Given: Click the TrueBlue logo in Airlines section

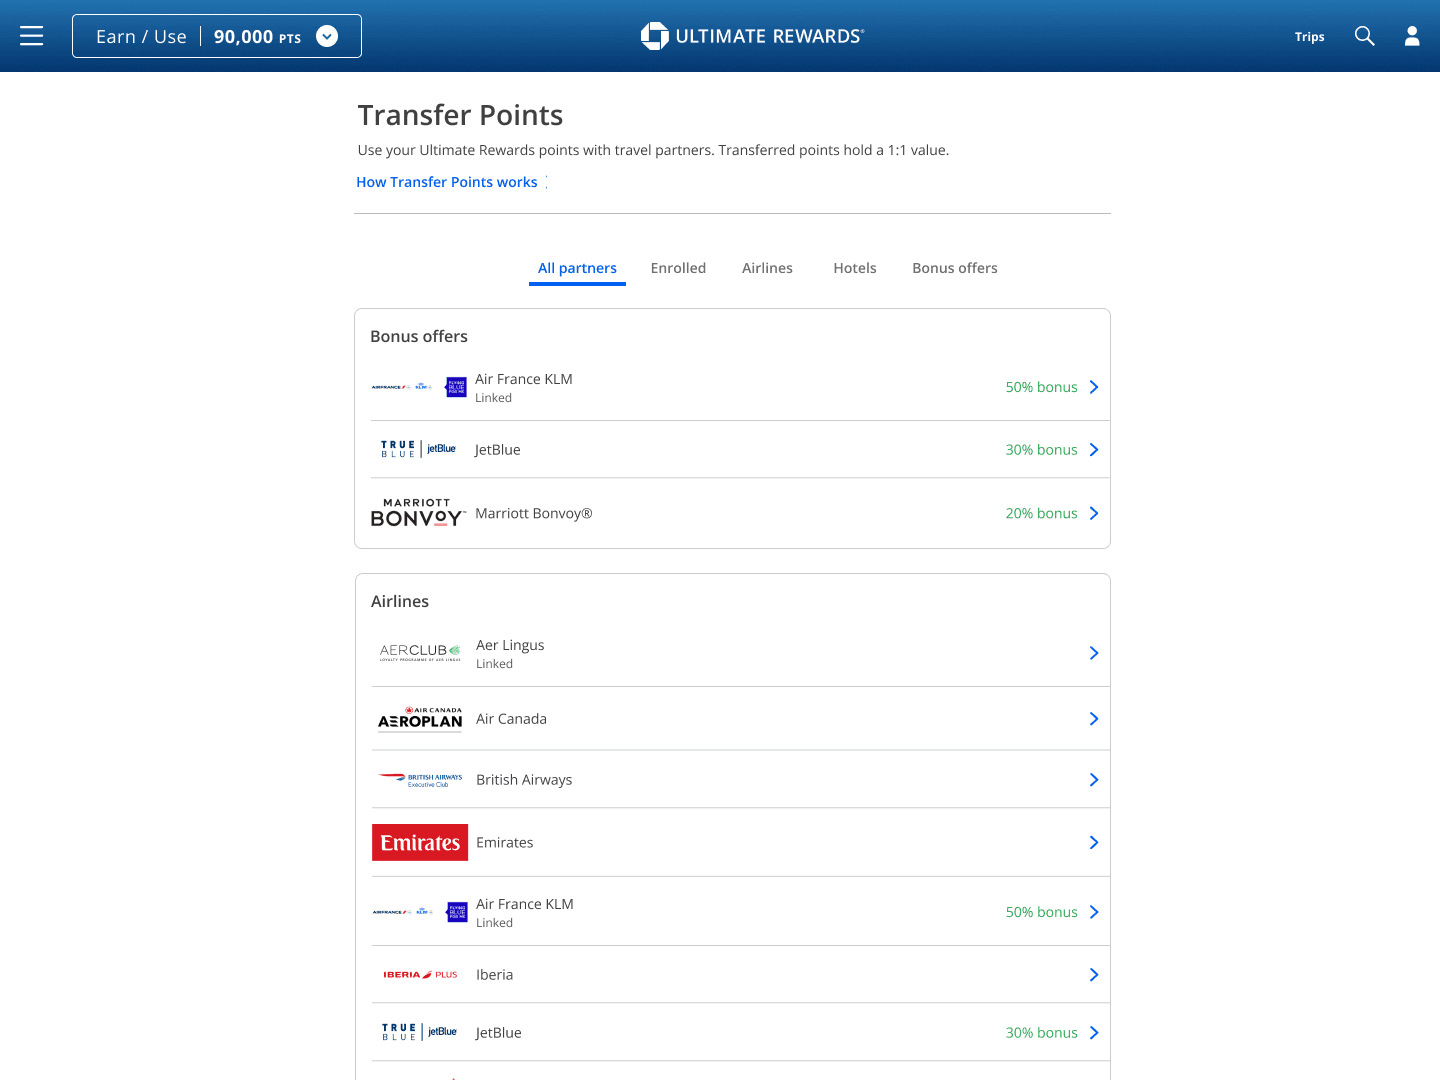Looking at the screenshot, I should [420, 1032].
